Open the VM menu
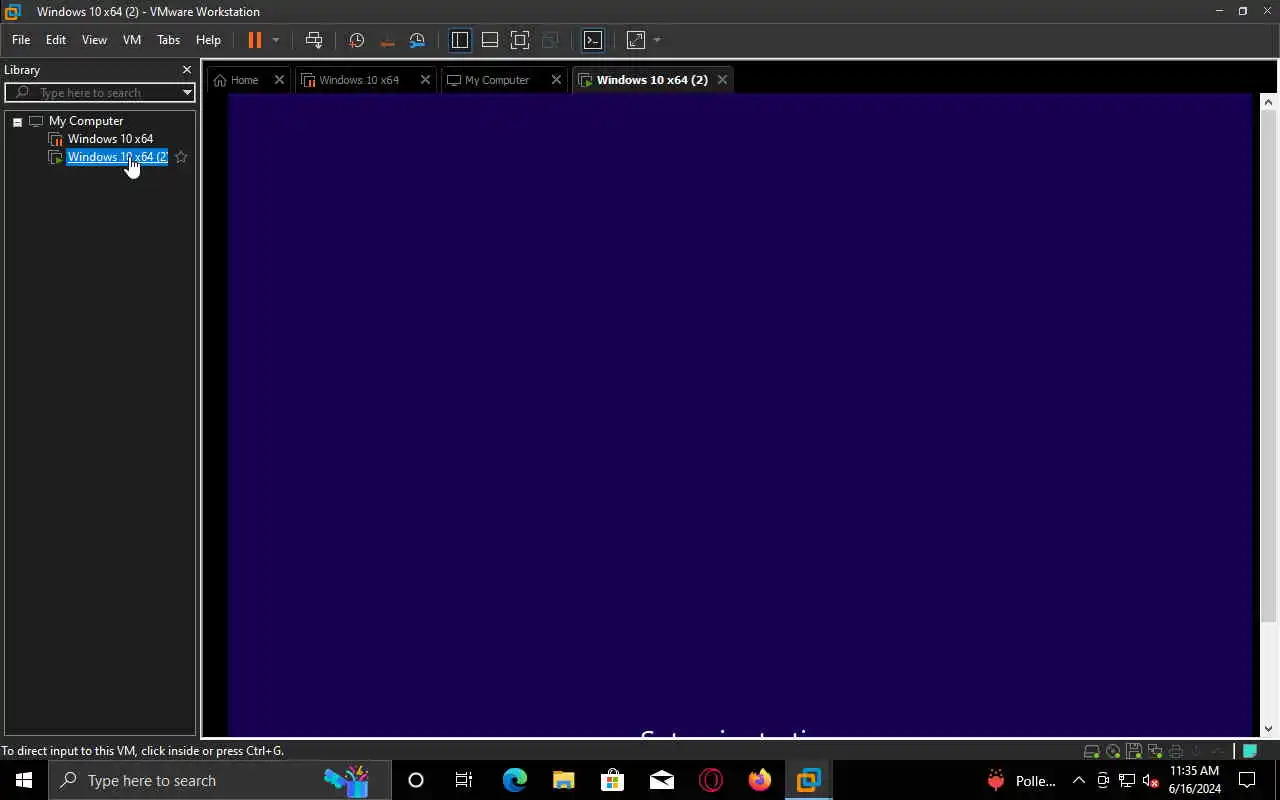 coord(132,40)
